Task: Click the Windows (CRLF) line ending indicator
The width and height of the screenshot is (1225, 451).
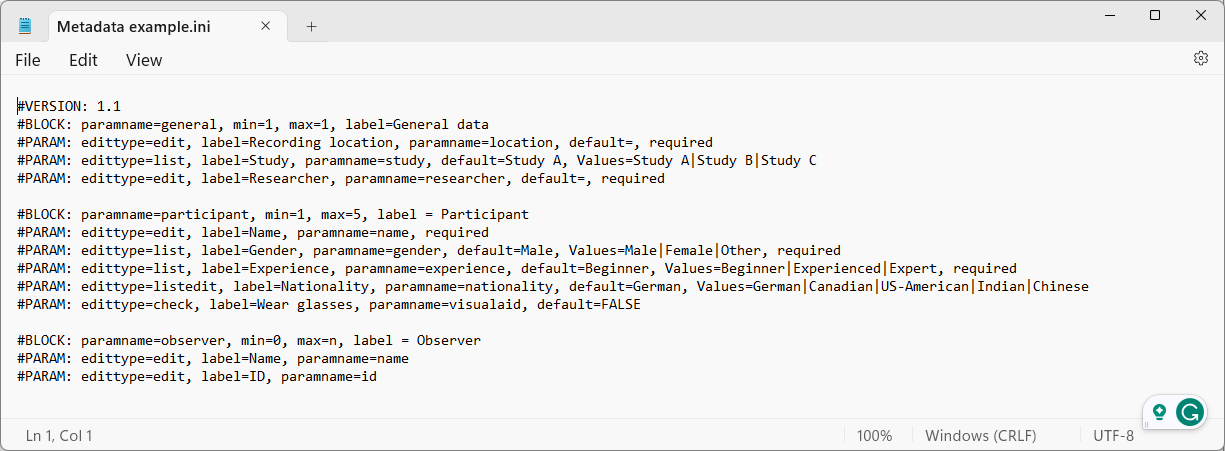Action: tap(980, 436)
